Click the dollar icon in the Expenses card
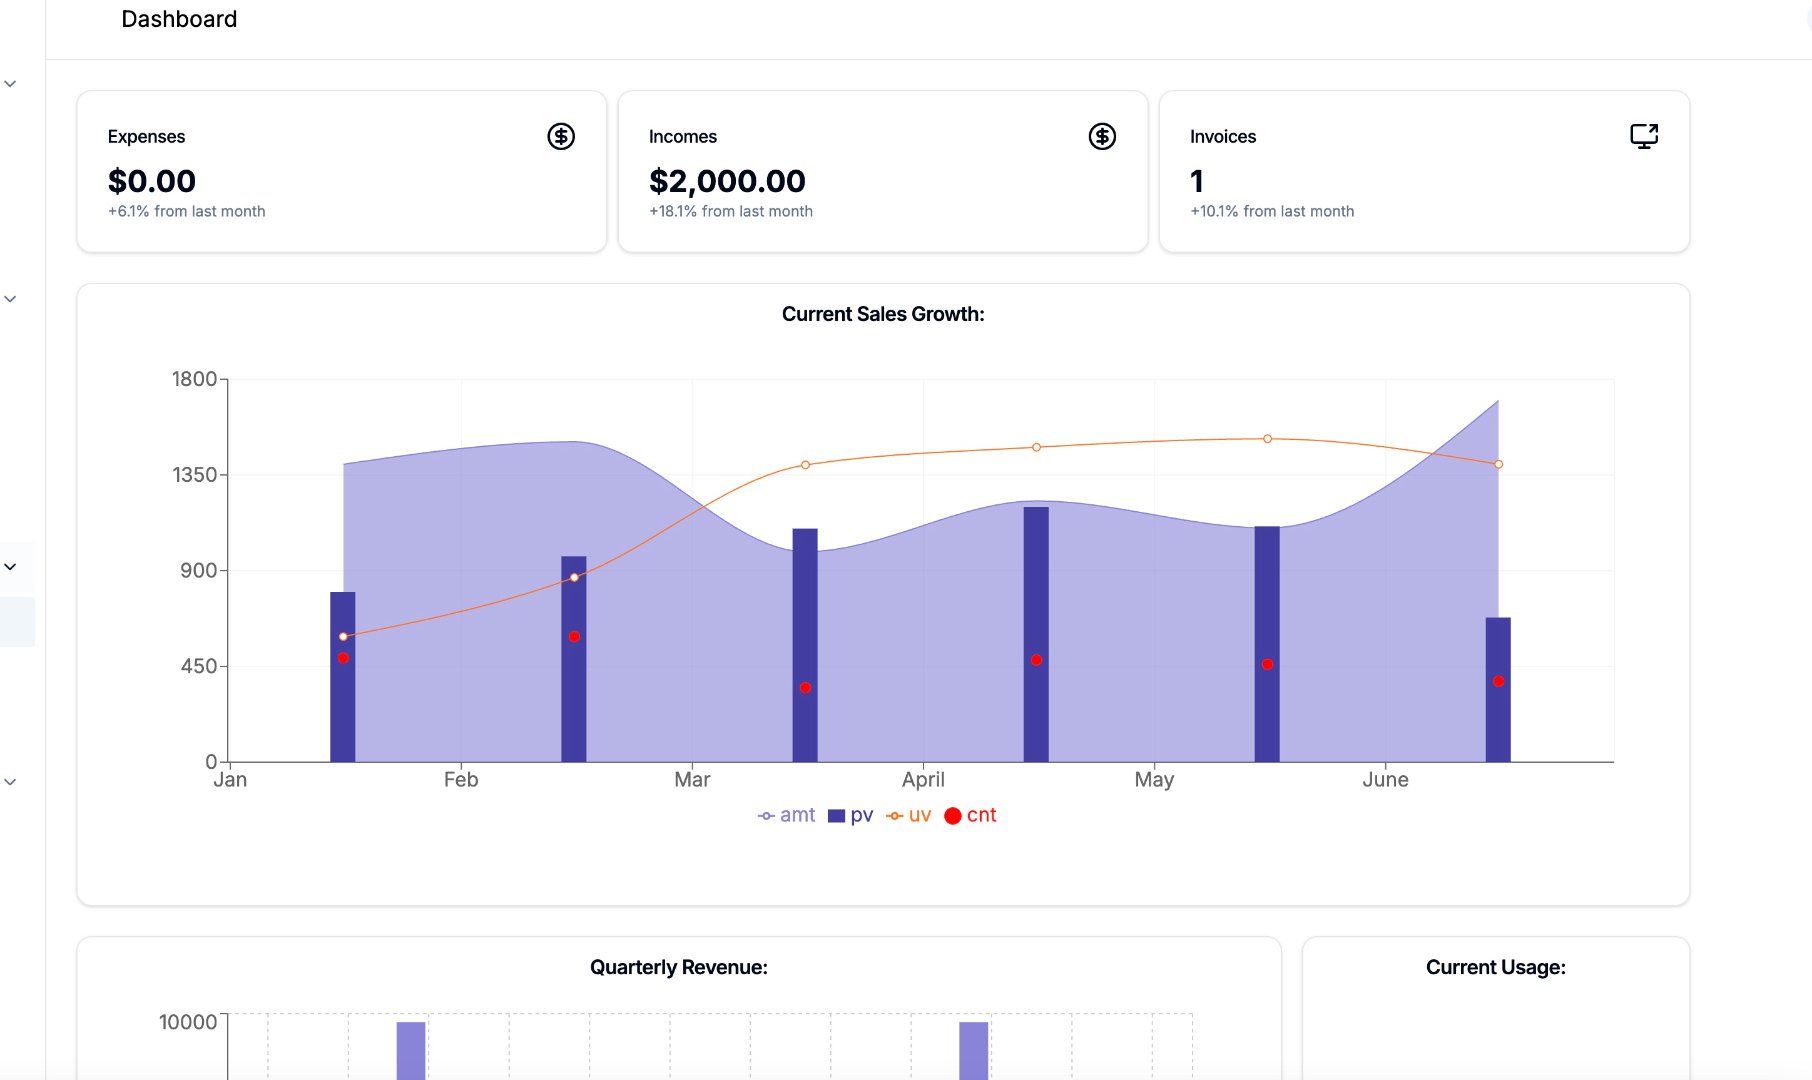The height and width of the screenshot is (1080, 1812). [561, 136]
